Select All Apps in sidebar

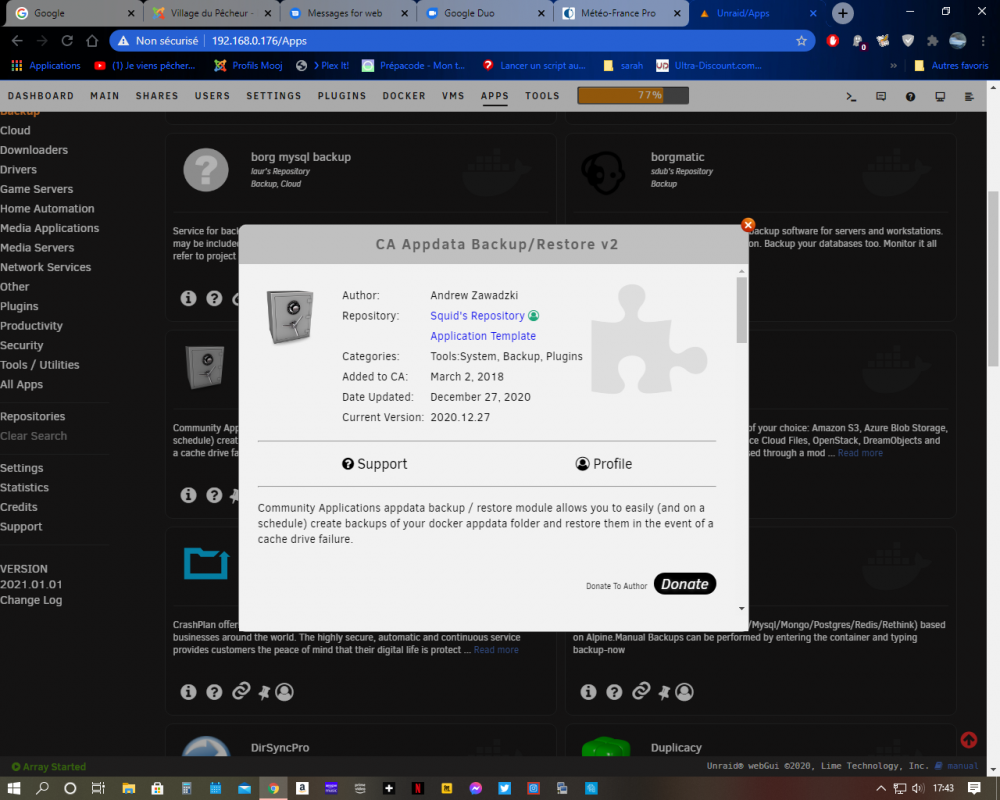tap(22, 385)
